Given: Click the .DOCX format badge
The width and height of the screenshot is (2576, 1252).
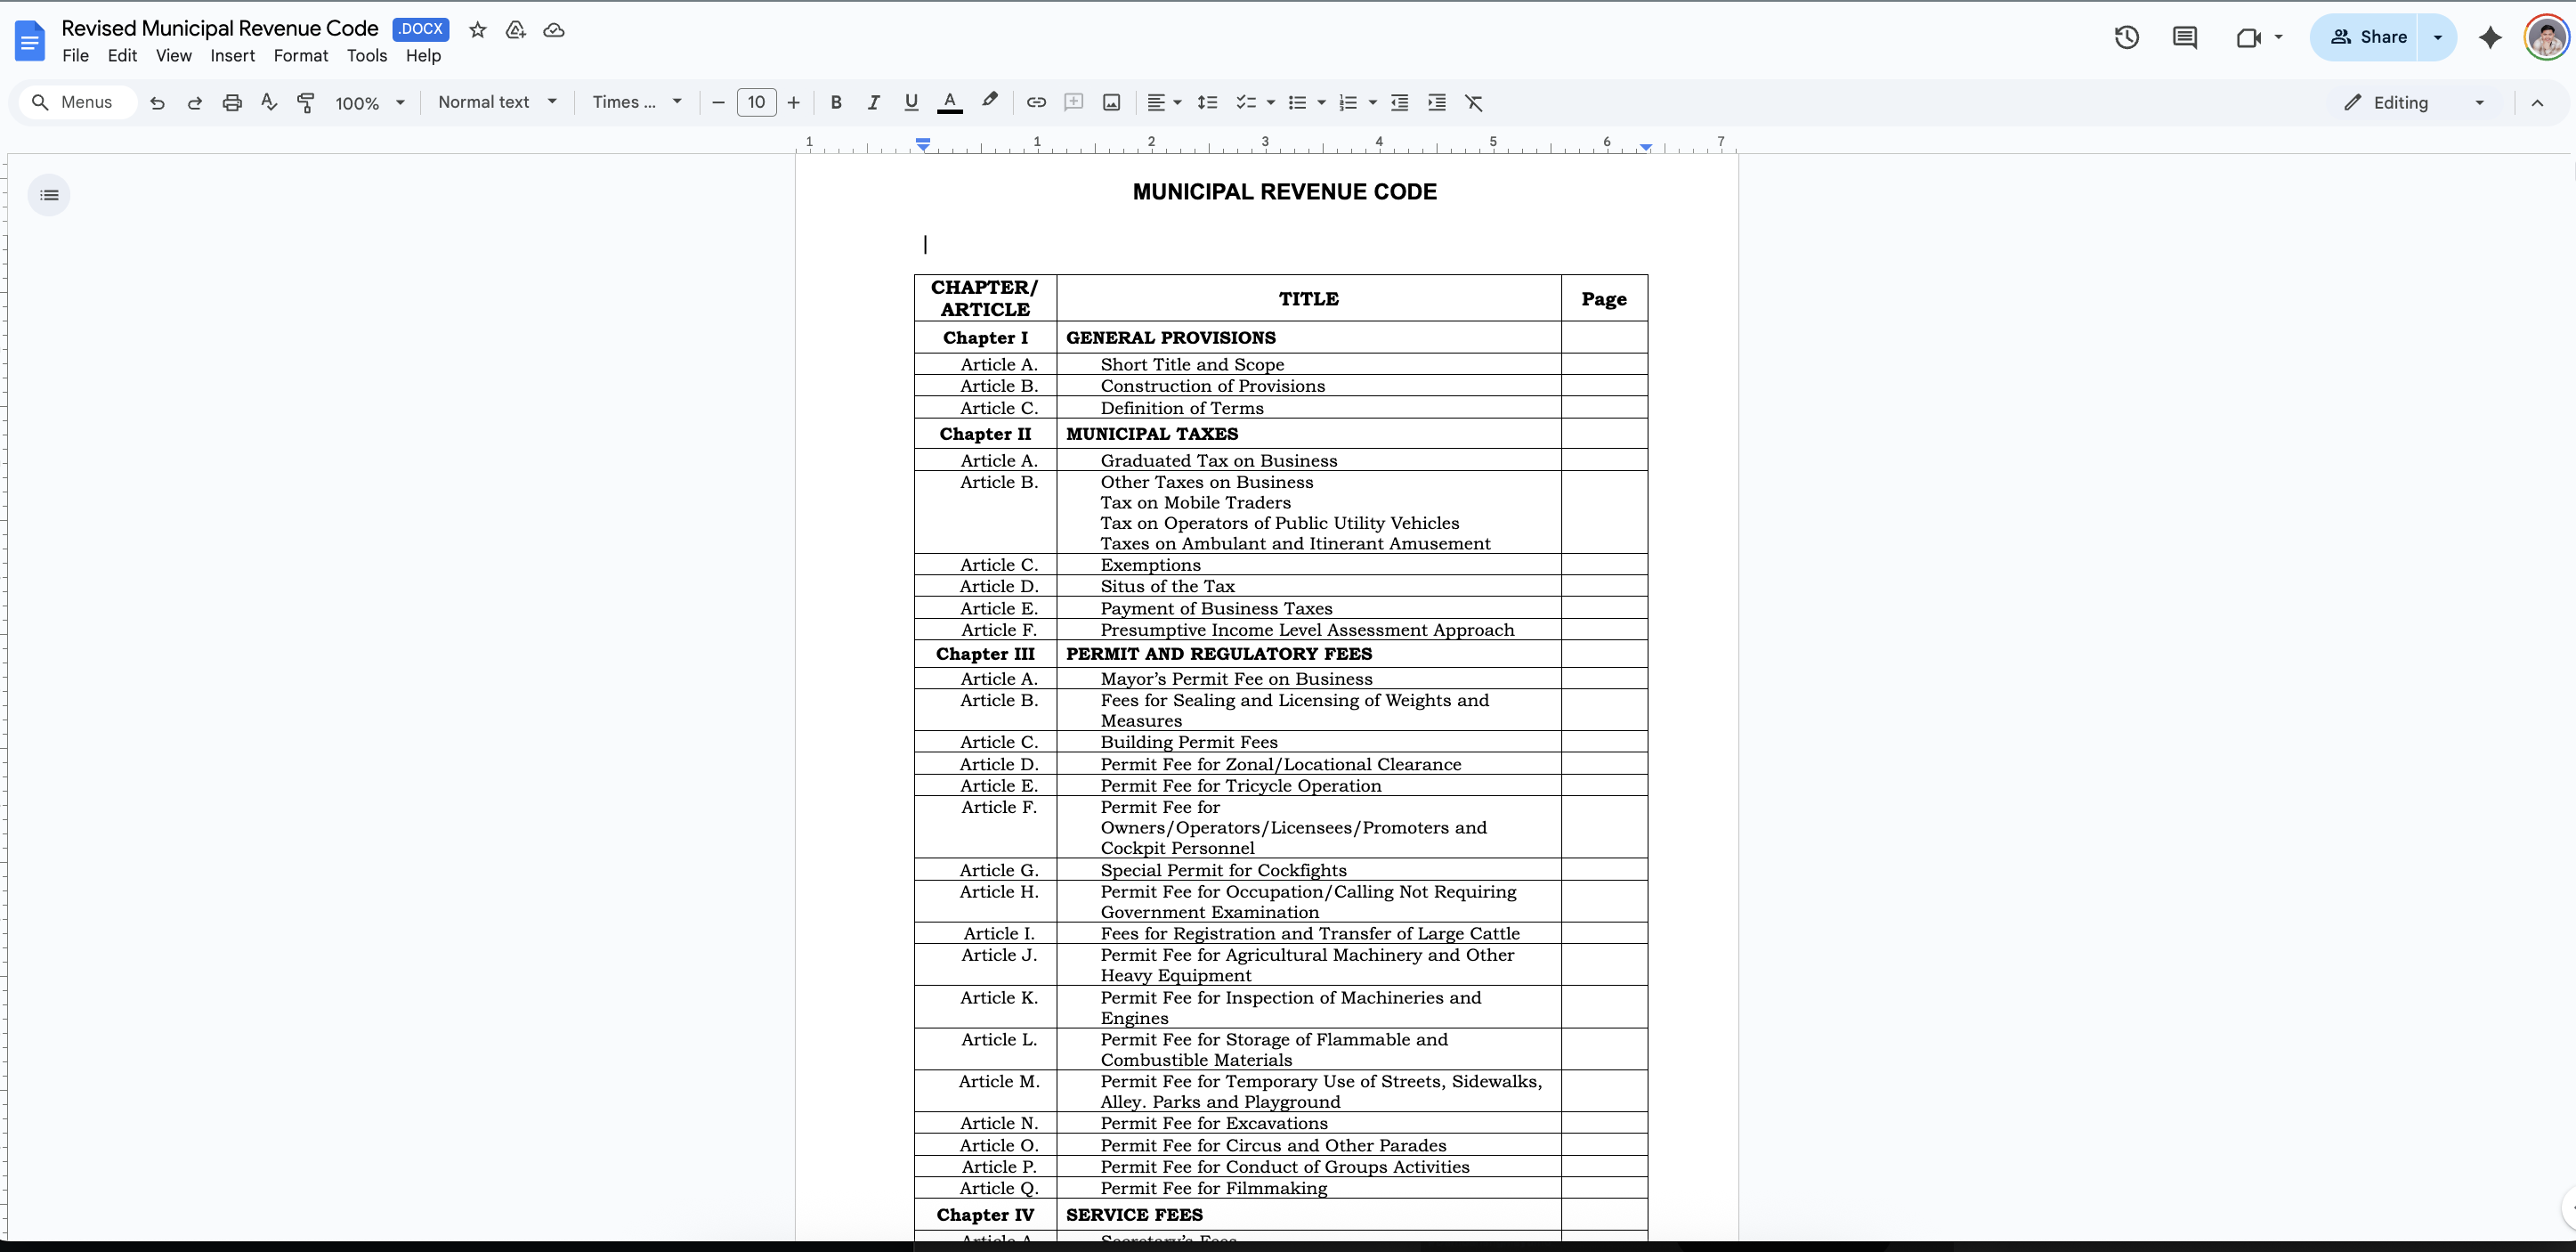Looking at the screenshot, I should tap(421, 29).
